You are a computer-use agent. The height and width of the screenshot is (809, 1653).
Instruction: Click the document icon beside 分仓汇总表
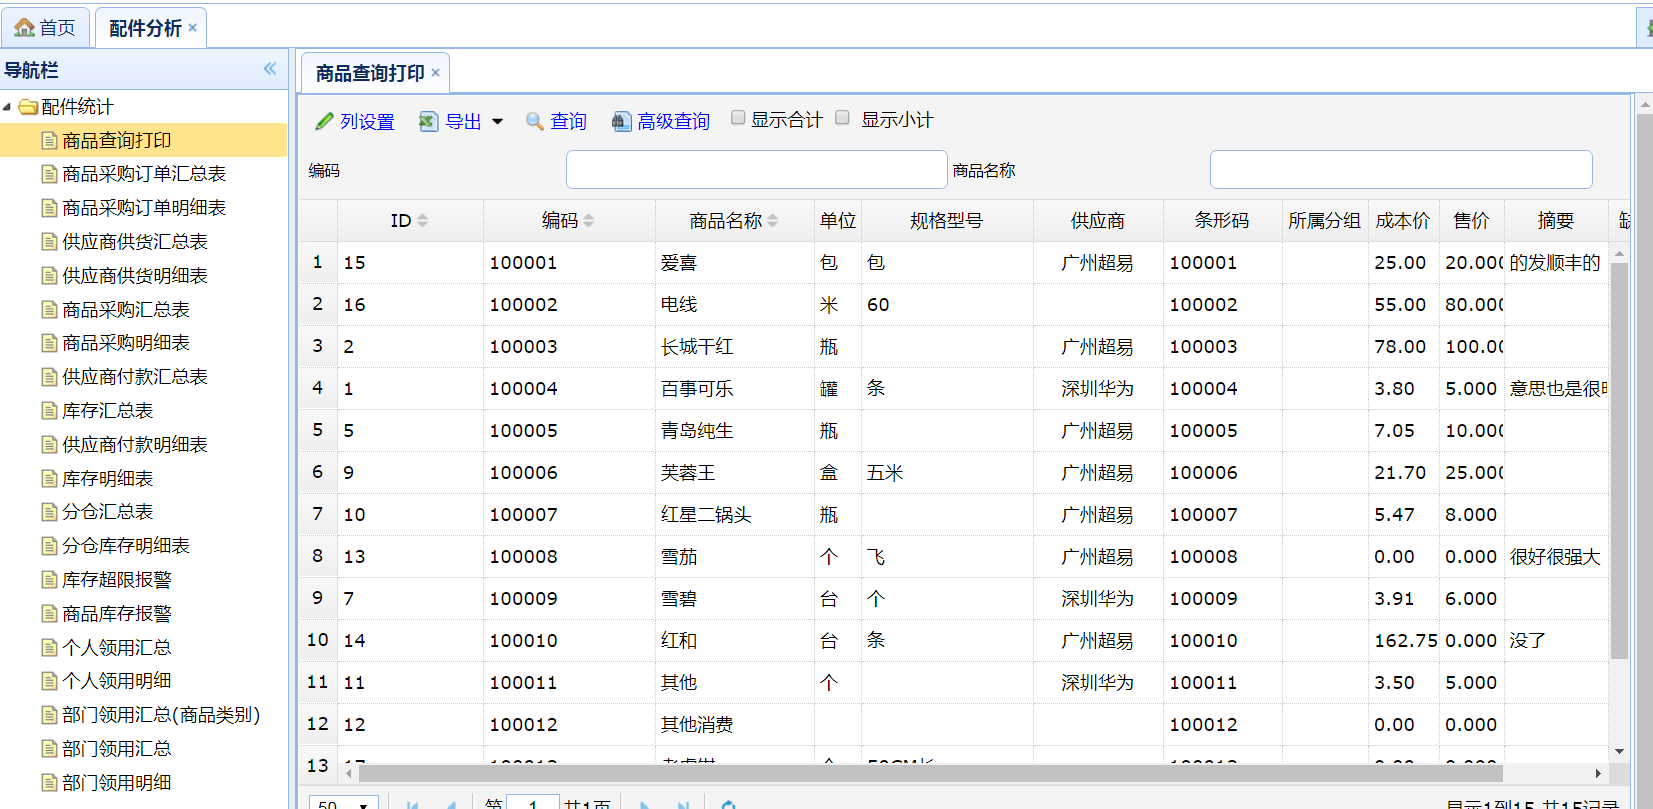[x=49, y=512]
